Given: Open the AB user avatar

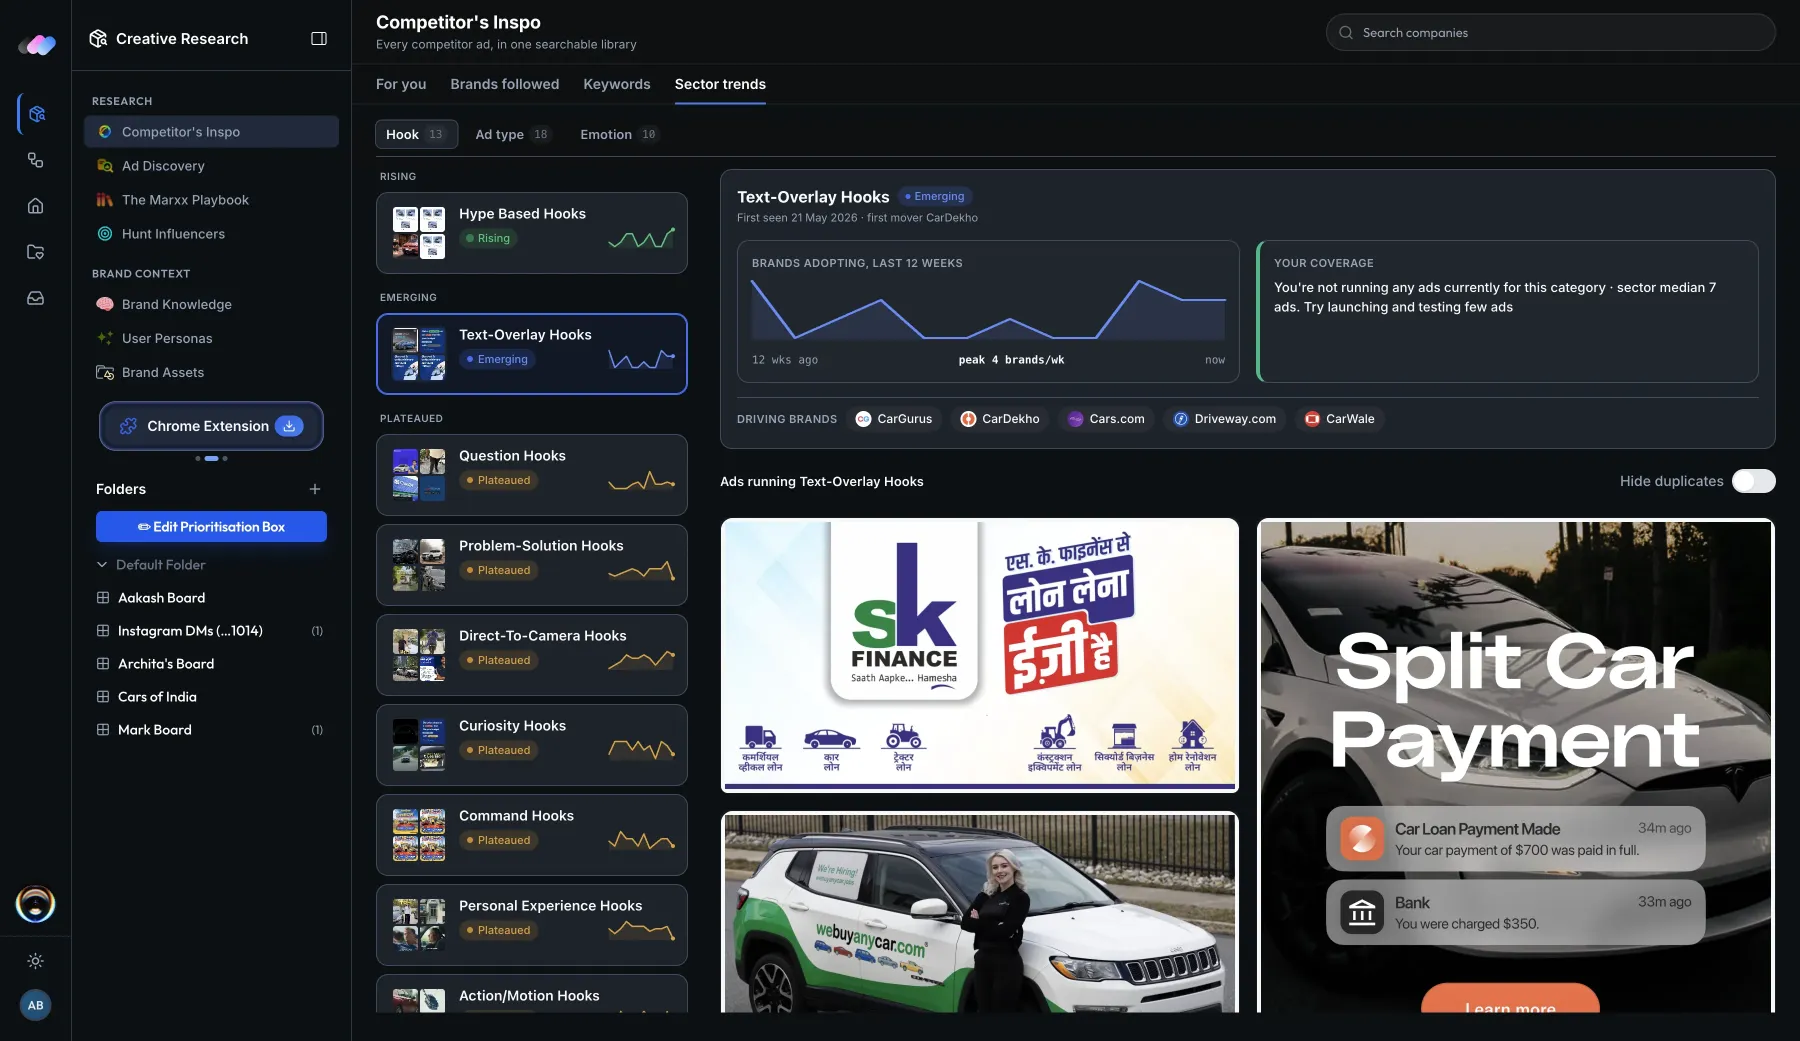Looking at the screenshot, I should tap(36, 1005).
